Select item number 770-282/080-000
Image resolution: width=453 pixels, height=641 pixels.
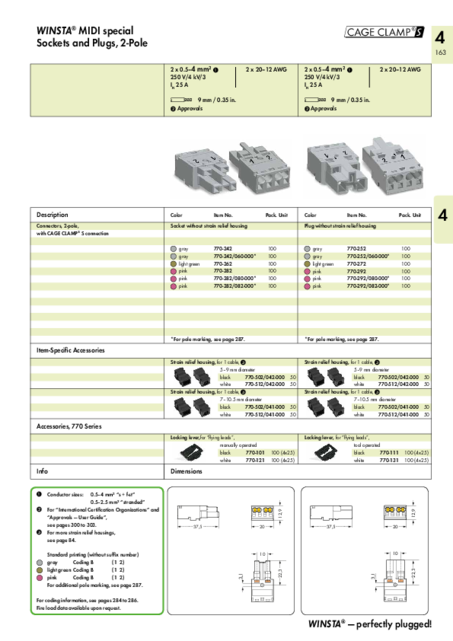pos(235,279)
